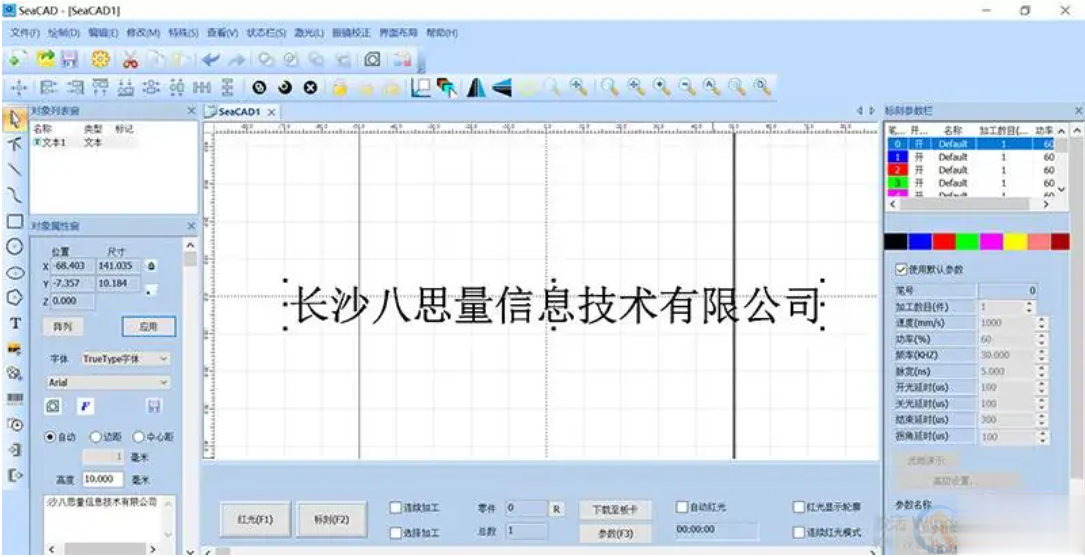Click the black circular X icon

(x=311, y=87)
